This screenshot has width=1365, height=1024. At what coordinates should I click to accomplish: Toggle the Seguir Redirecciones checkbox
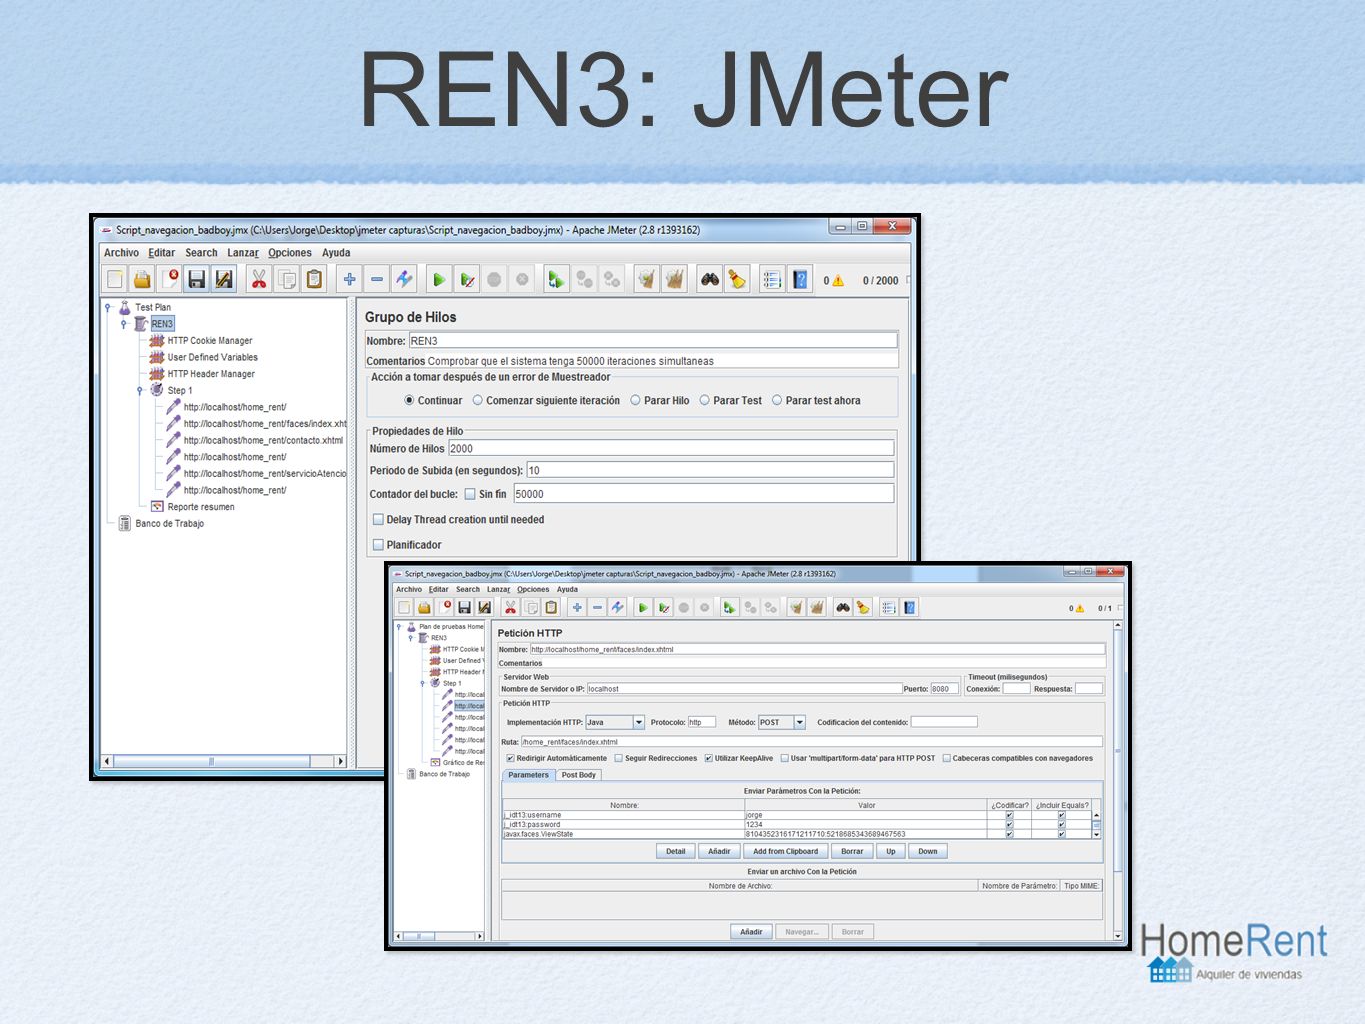click(x=619, y=758)
